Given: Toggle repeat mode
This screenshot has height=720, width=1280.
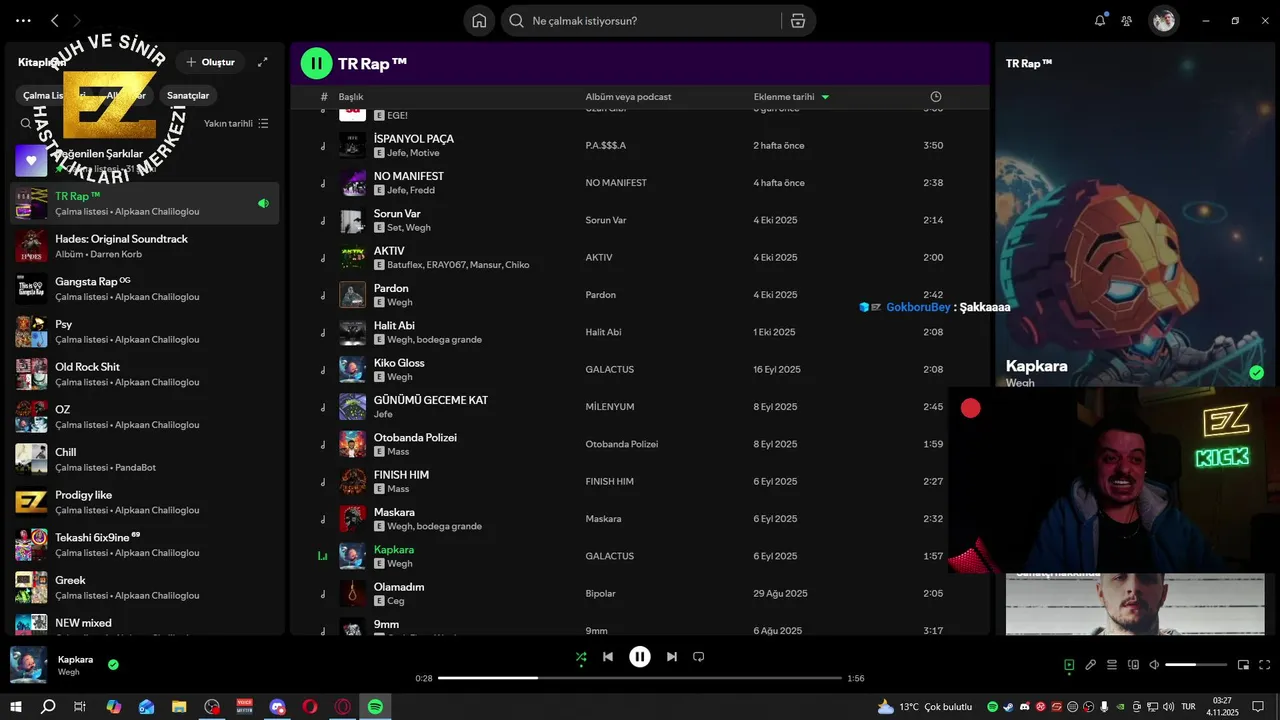Looking at the screenshot, I should coord(699,657).
